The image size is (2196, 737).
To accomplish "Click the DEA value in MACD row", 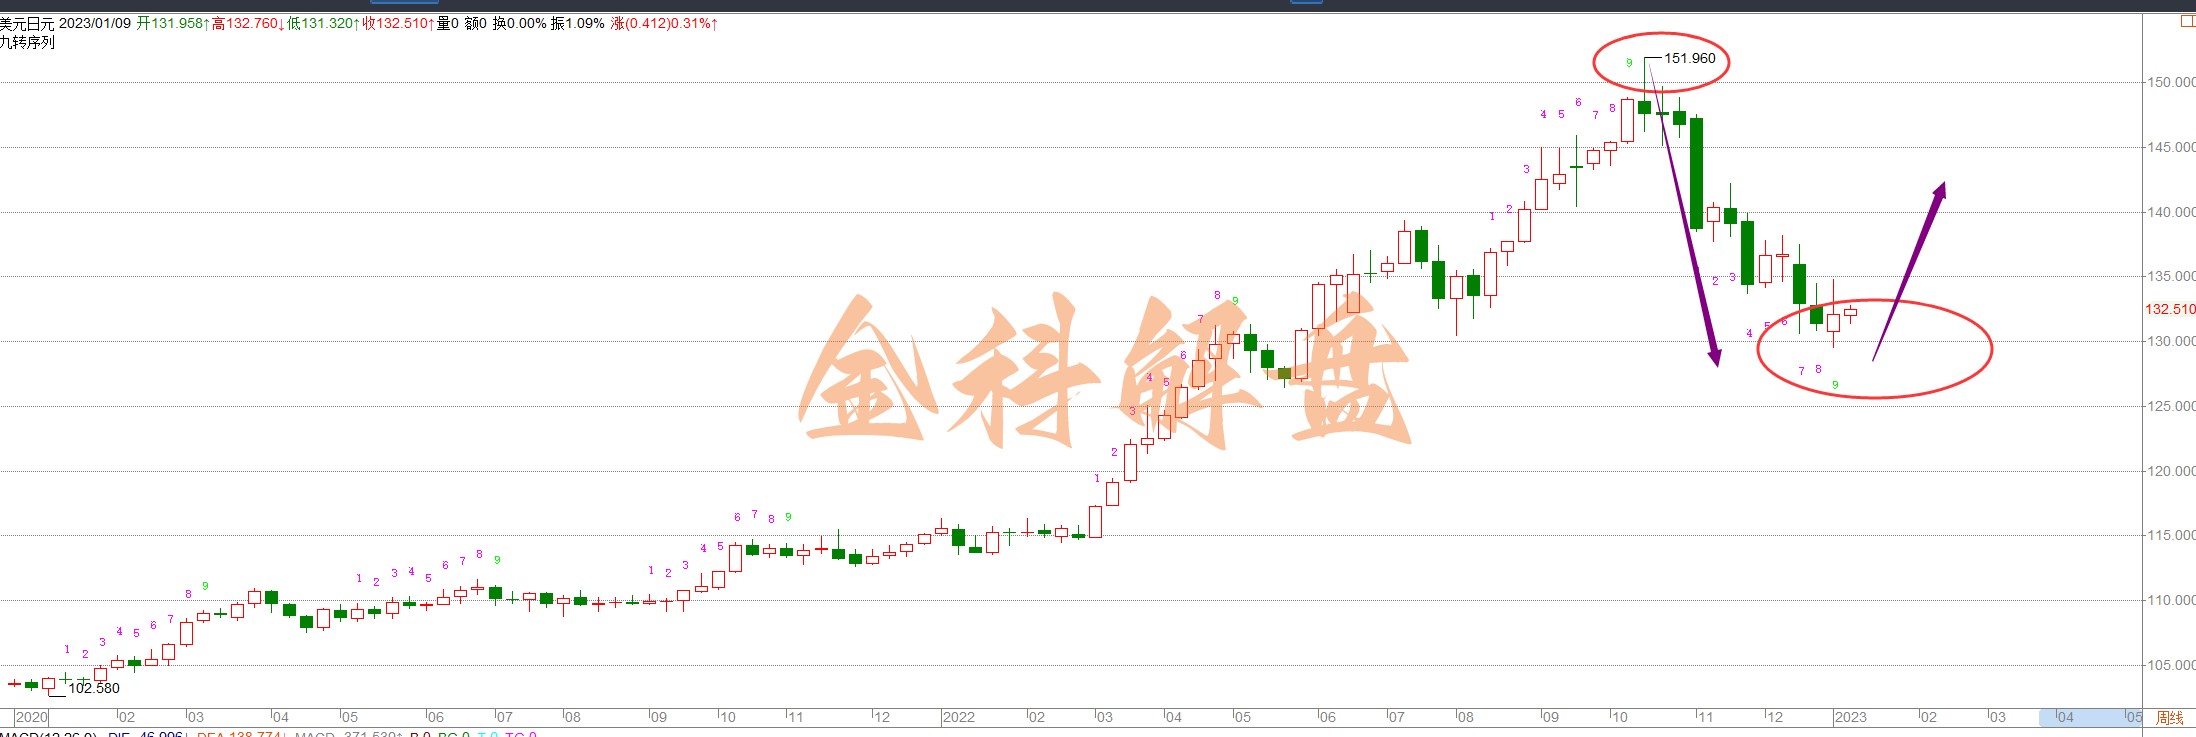I will tap(240, 734).
